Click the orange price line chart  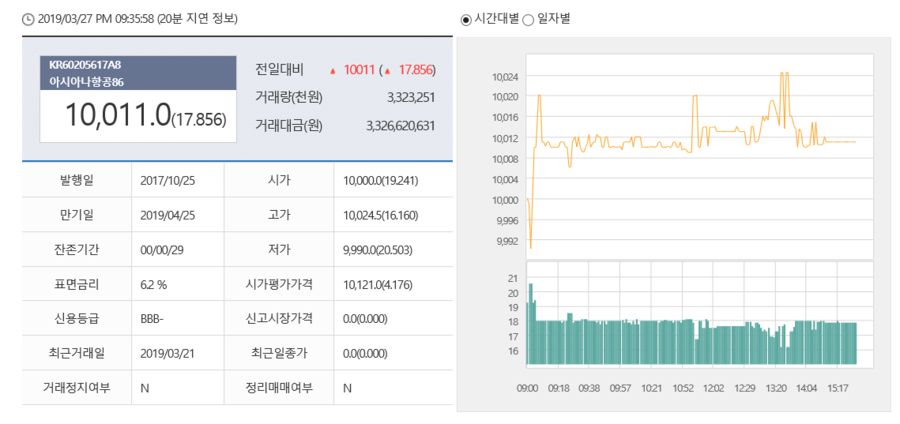(x=692, y=160)
